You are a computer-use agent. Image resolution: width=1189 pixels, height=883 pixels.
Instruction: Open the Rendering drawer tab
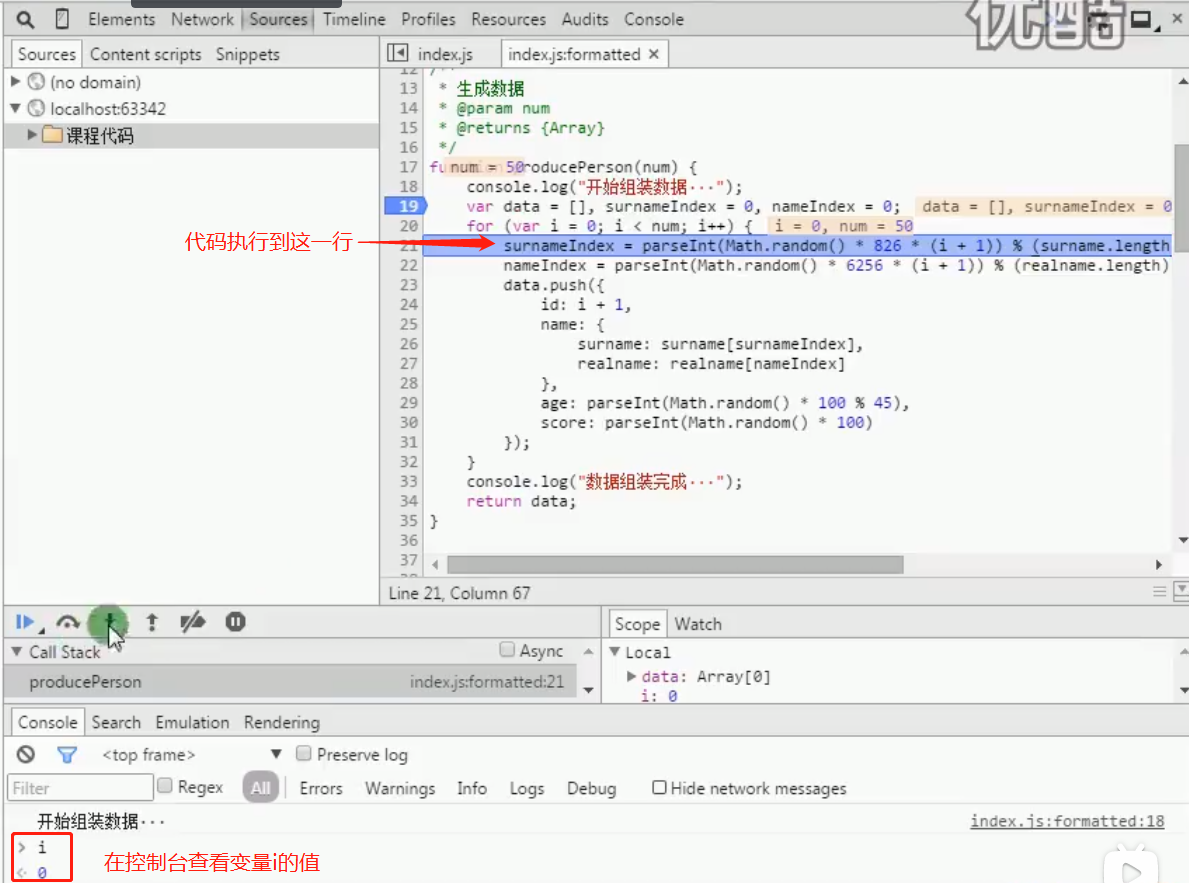click(281, 722)
